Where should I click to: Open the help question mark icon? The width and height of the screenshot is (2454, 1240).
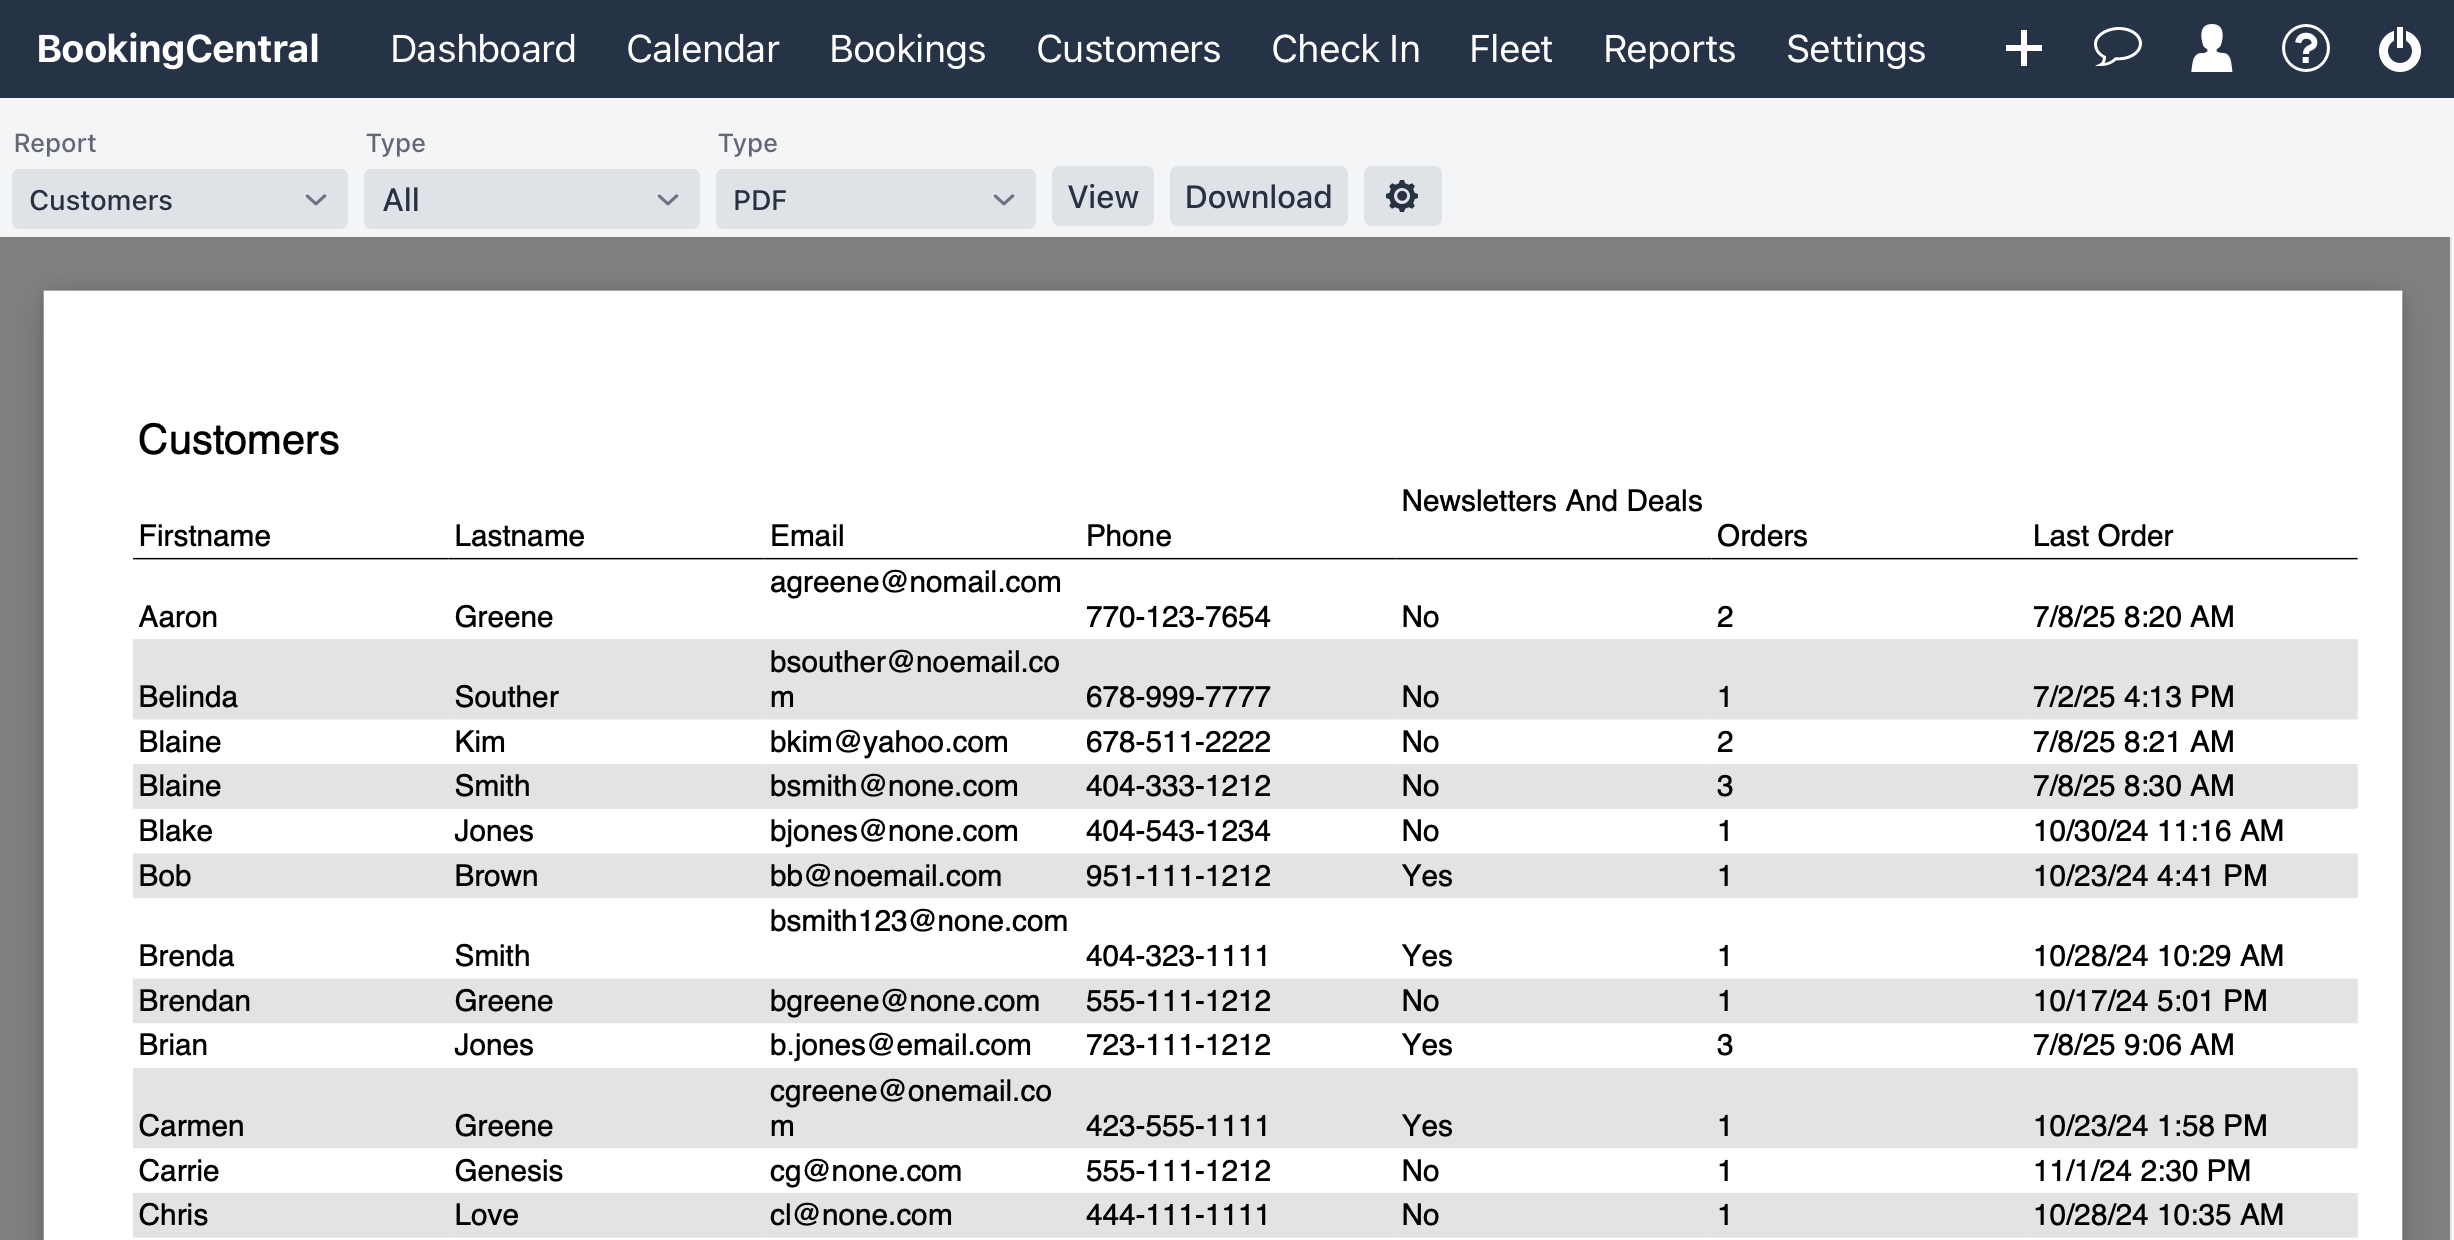coord(2305,49)
